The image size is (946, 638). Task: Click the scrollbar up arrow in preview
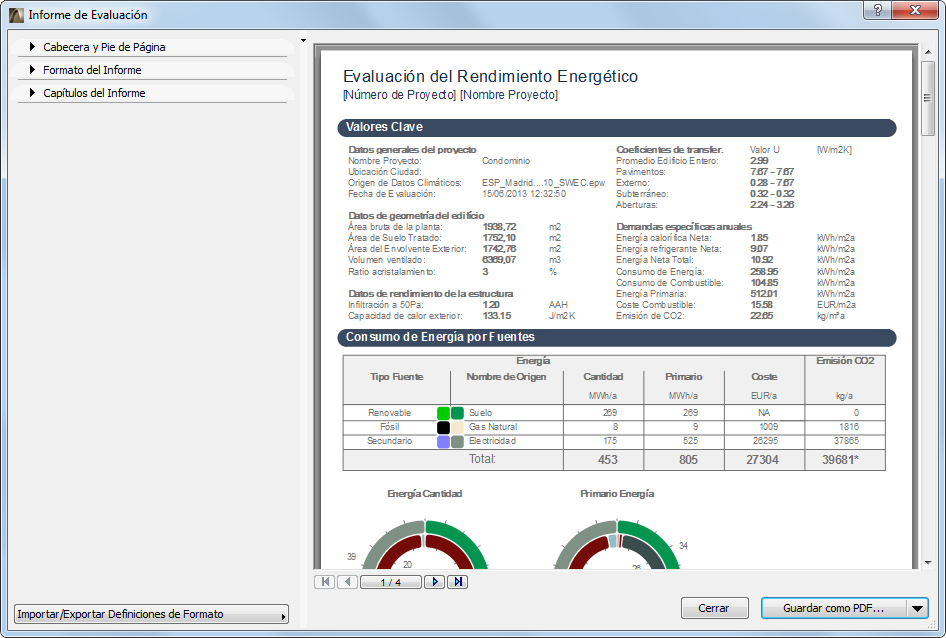point(927,51)
